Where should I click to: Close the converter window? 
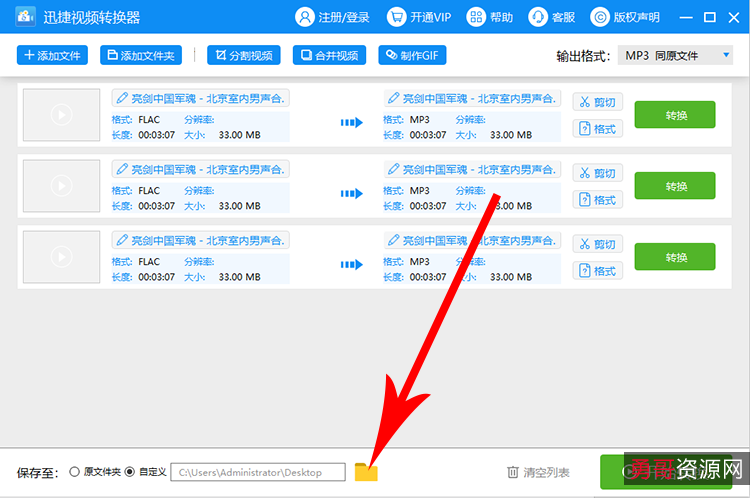[x=734, y=18]
